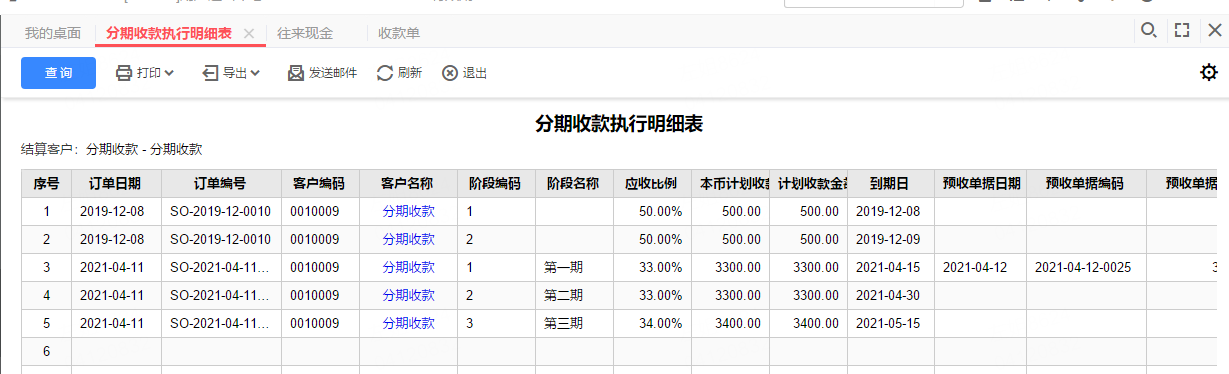The width and height of the screenshot is (1229, 374).
Task: Toggle the fullscreen expand icon
Action: coord(1182,31)
